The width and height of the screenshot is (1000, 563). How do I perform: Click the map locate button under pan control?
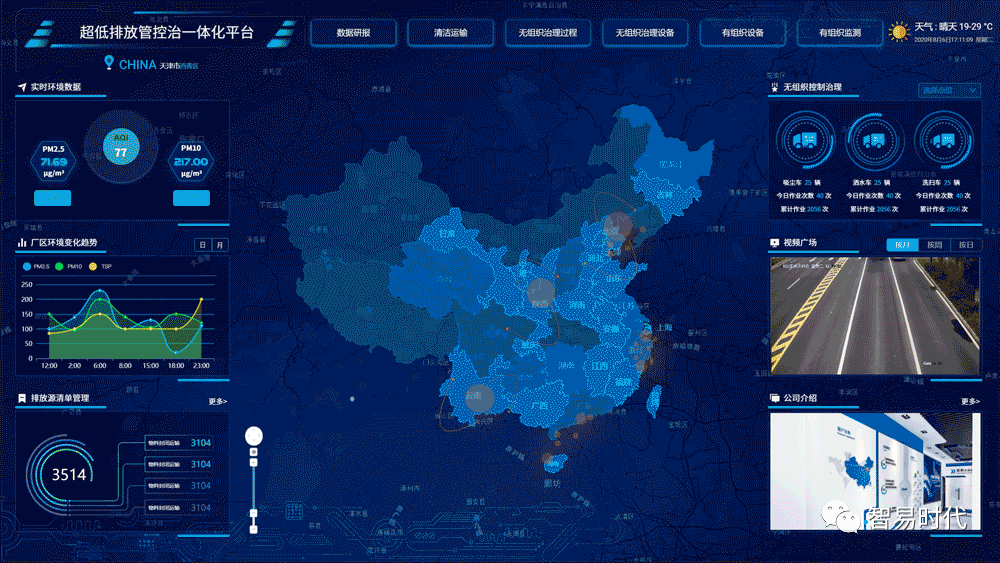coord(254,452)
